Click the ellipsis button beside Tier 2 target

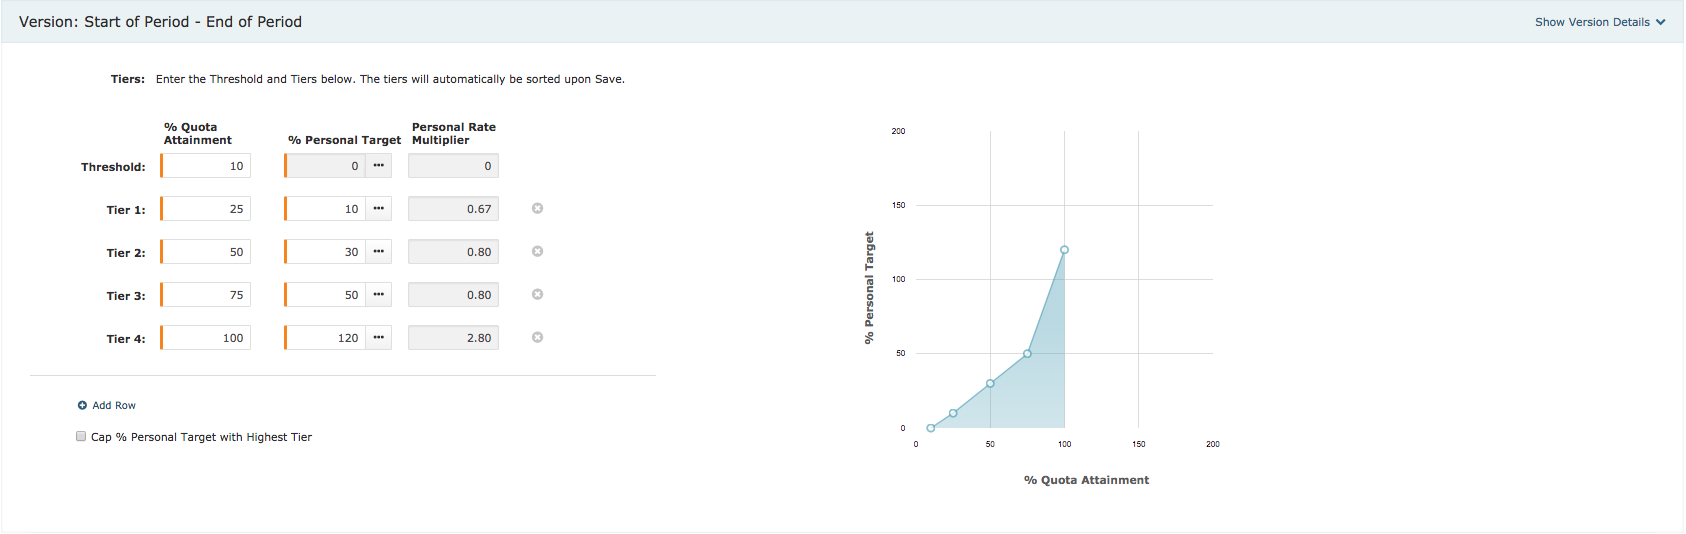pyautogui.click(x=378, y=252)
